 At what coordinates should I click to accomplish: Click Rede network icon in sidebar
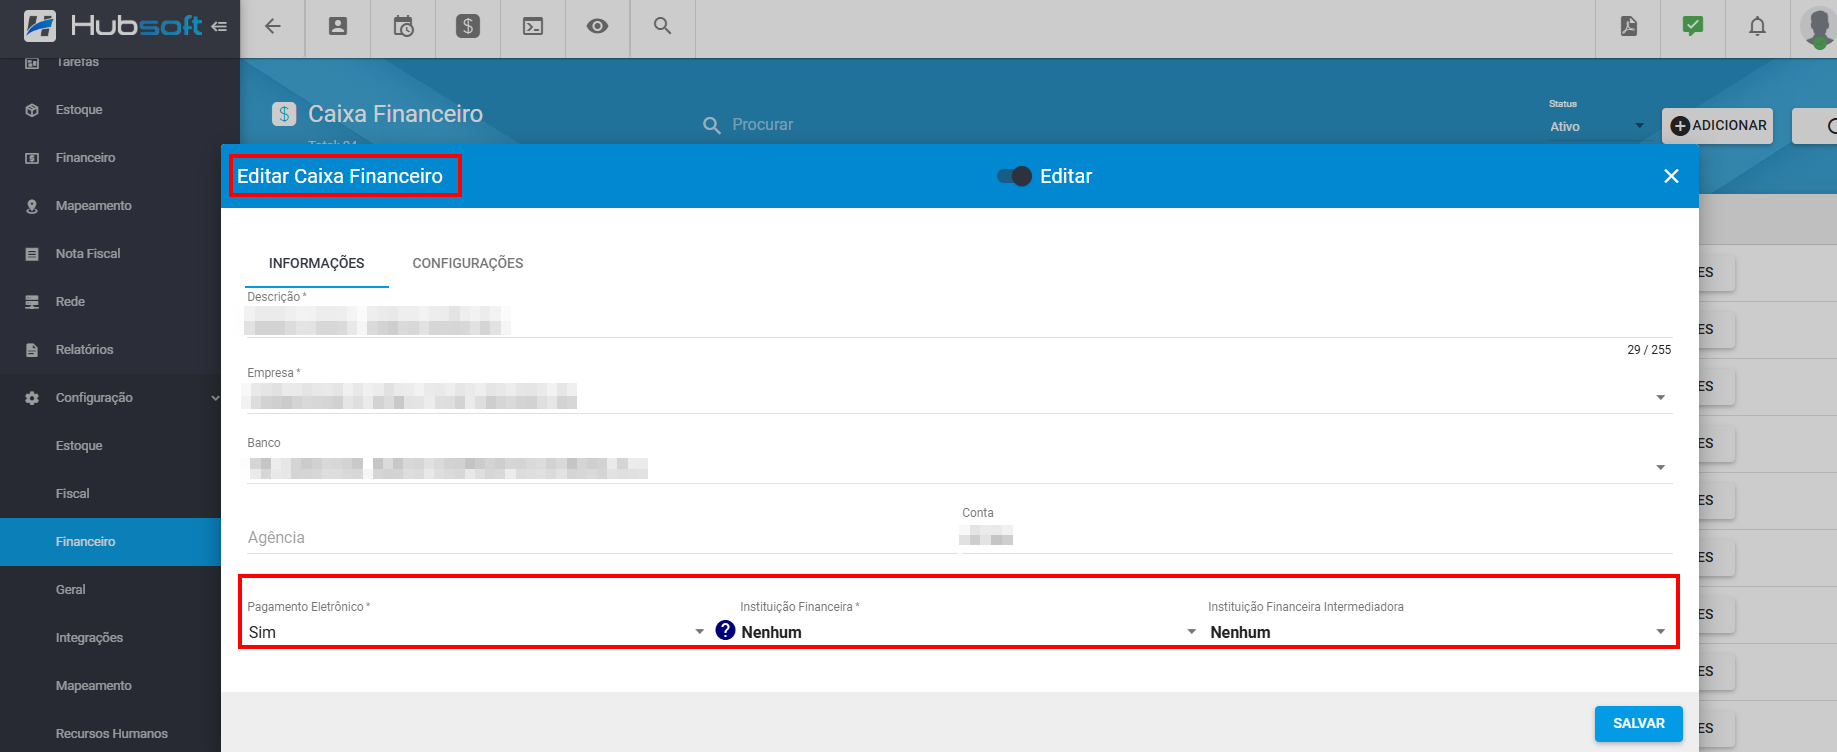click(x=32, y=302)
